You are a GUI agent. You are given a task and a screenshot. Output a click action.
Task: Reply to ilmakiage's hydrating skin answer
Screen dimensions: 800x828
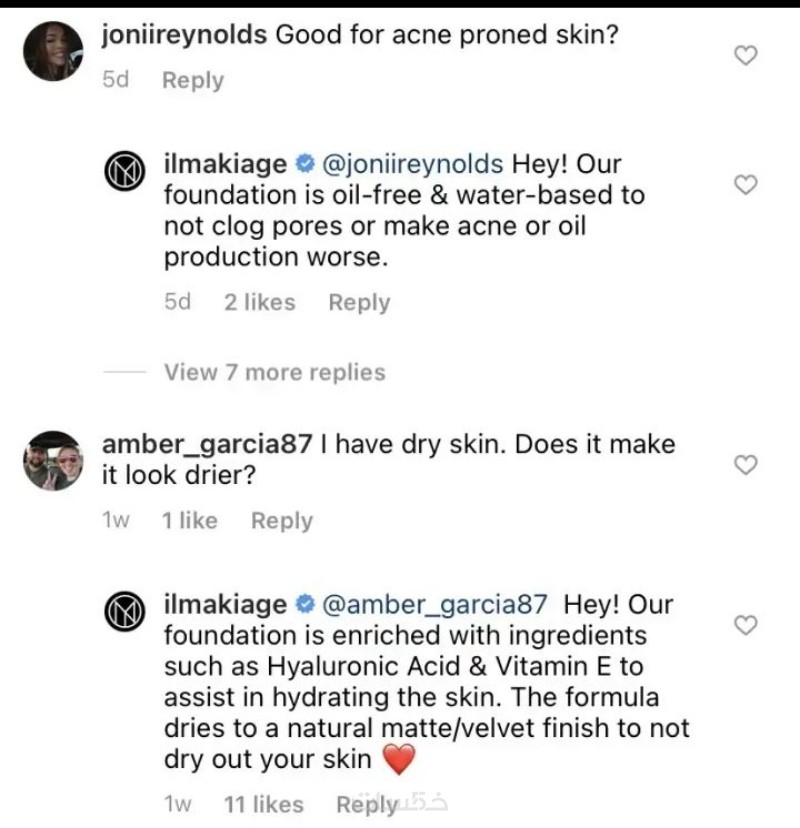(368, 803)
